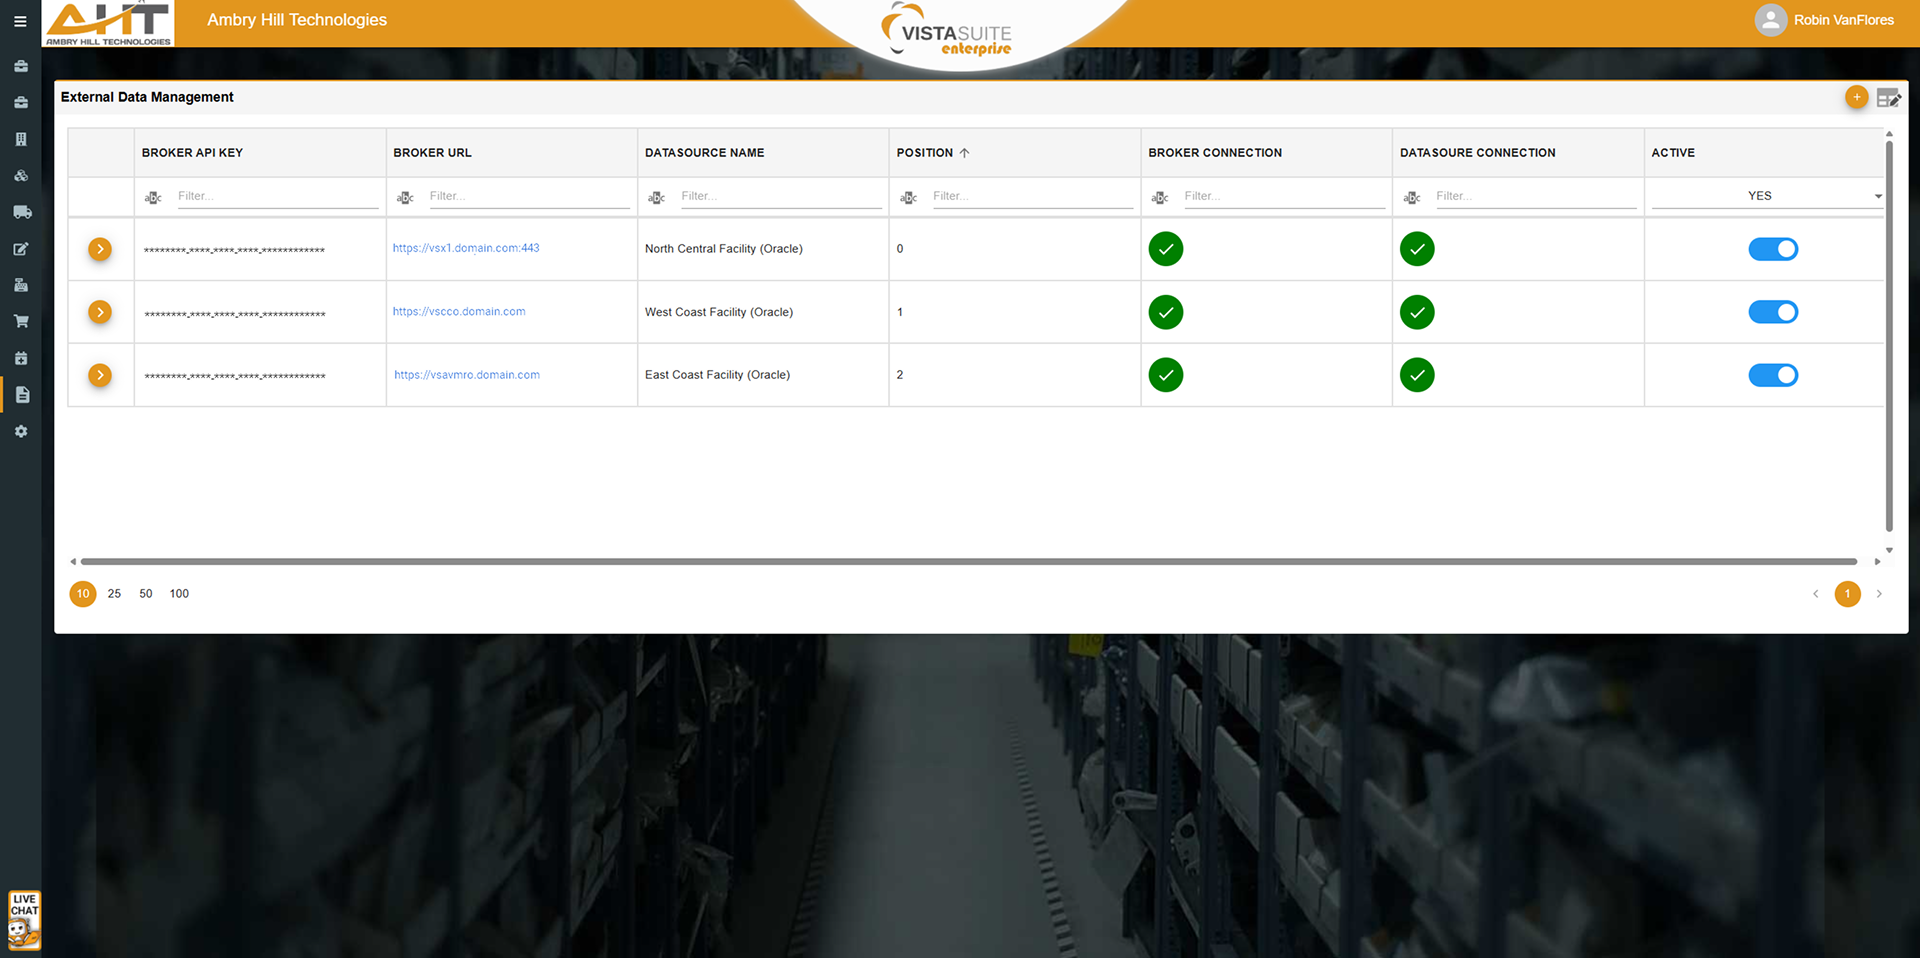
Task: Turn off the West Coast Facility toggle
Action: (1772, 312)
